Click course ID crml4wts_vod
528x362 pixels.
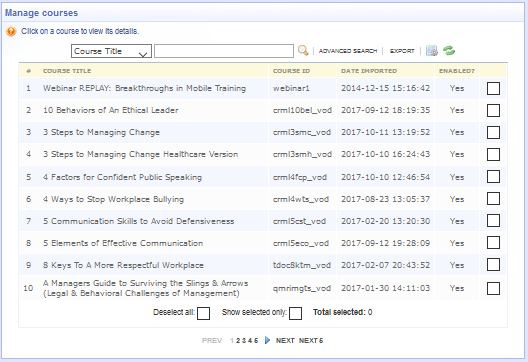(x=301, y=199)
